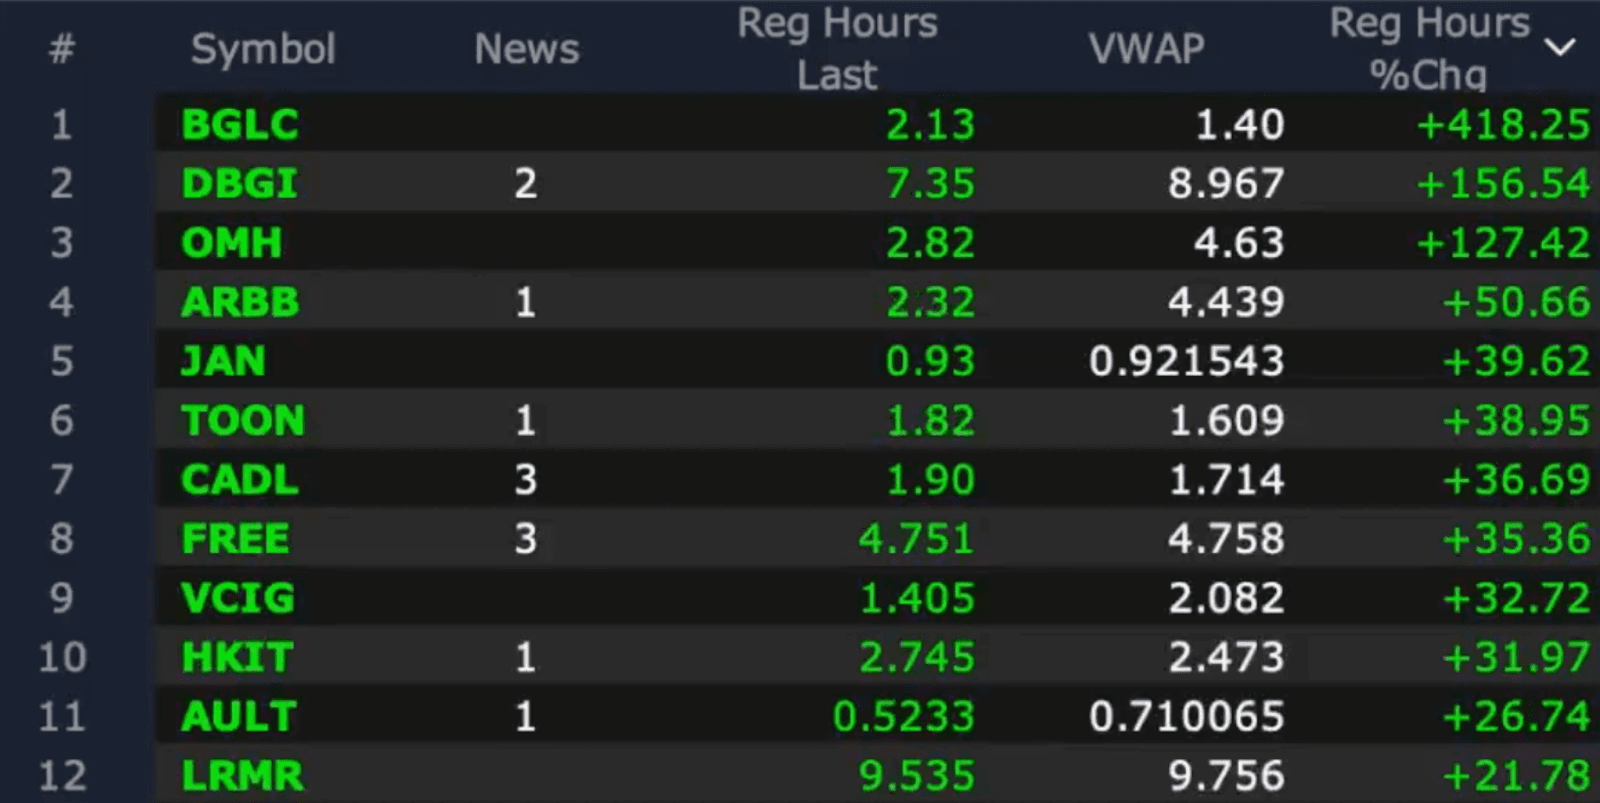Click ARBB VWAP value 4.439
This screenshot has width=1600, height=803.
click(1226, 301)
